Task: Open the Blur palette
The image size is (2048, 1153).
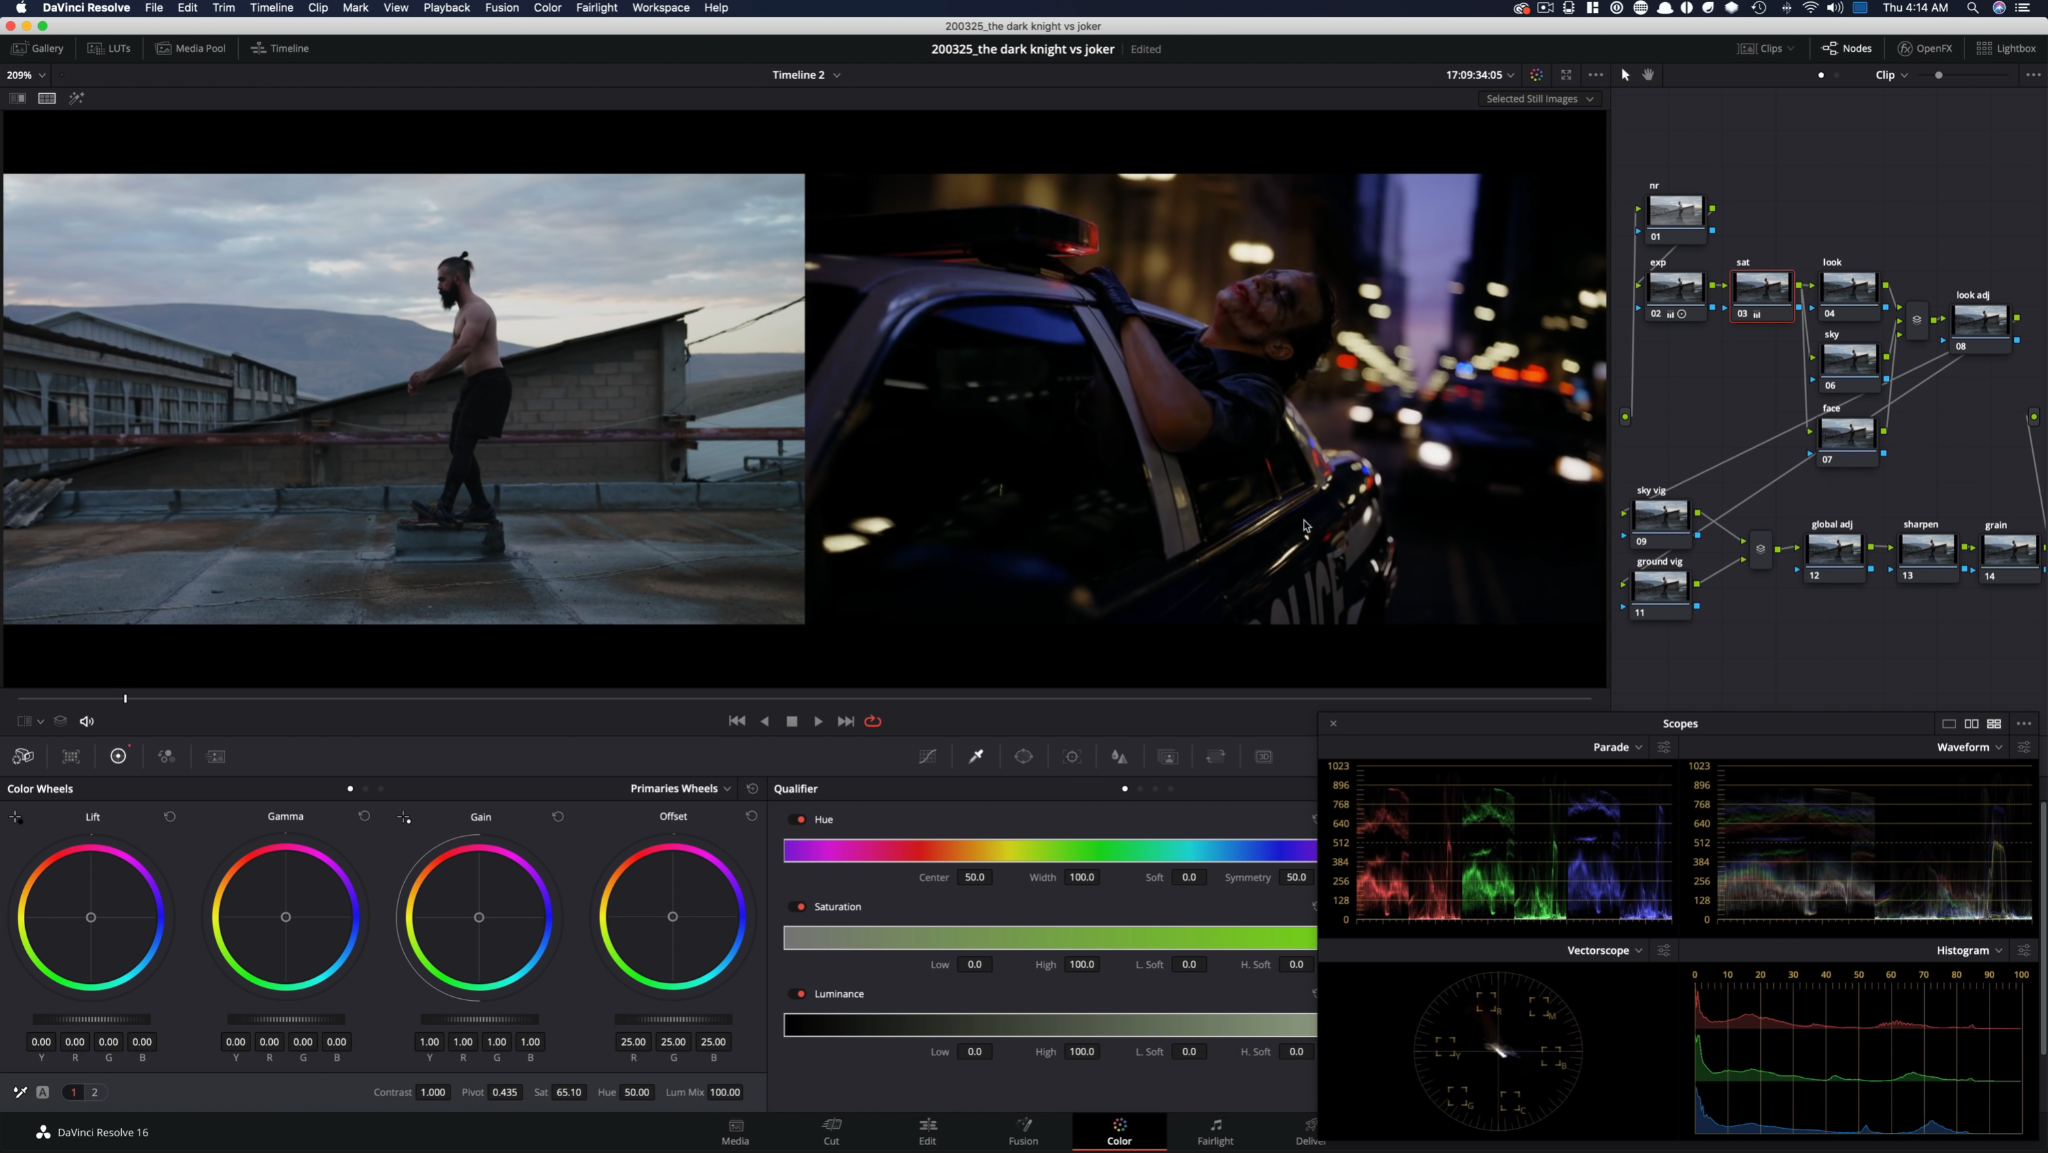Action: point(1119,757)
